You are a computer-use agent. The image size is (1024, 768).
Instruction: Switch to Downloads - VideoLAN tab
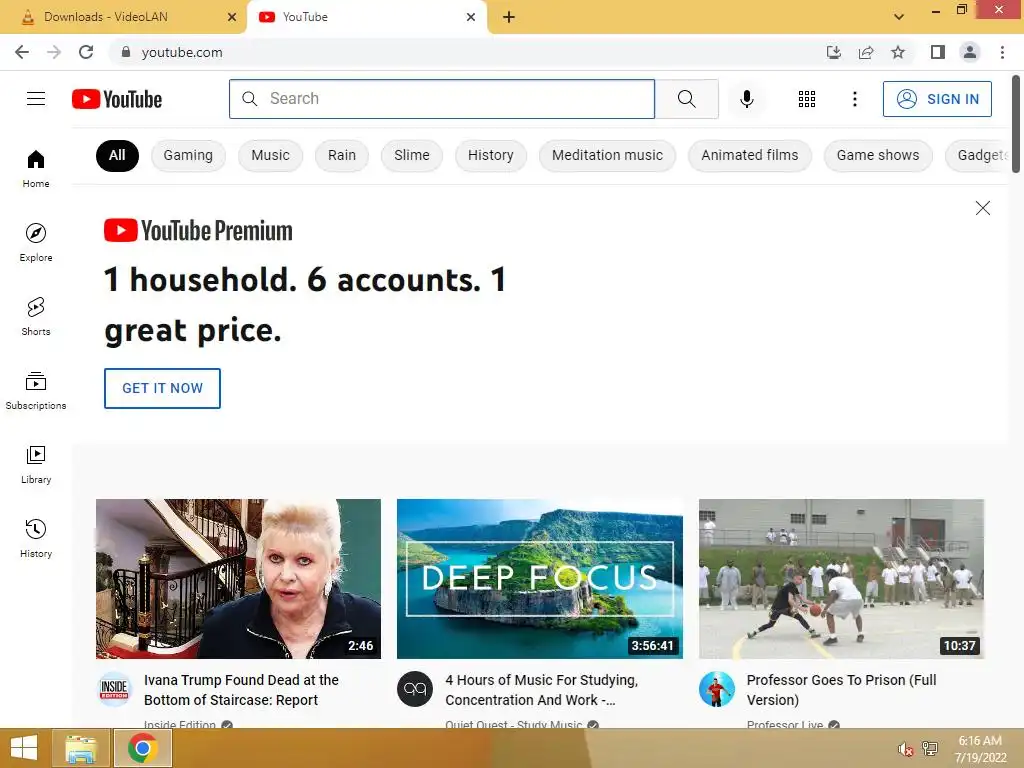[x=123, y=17]
